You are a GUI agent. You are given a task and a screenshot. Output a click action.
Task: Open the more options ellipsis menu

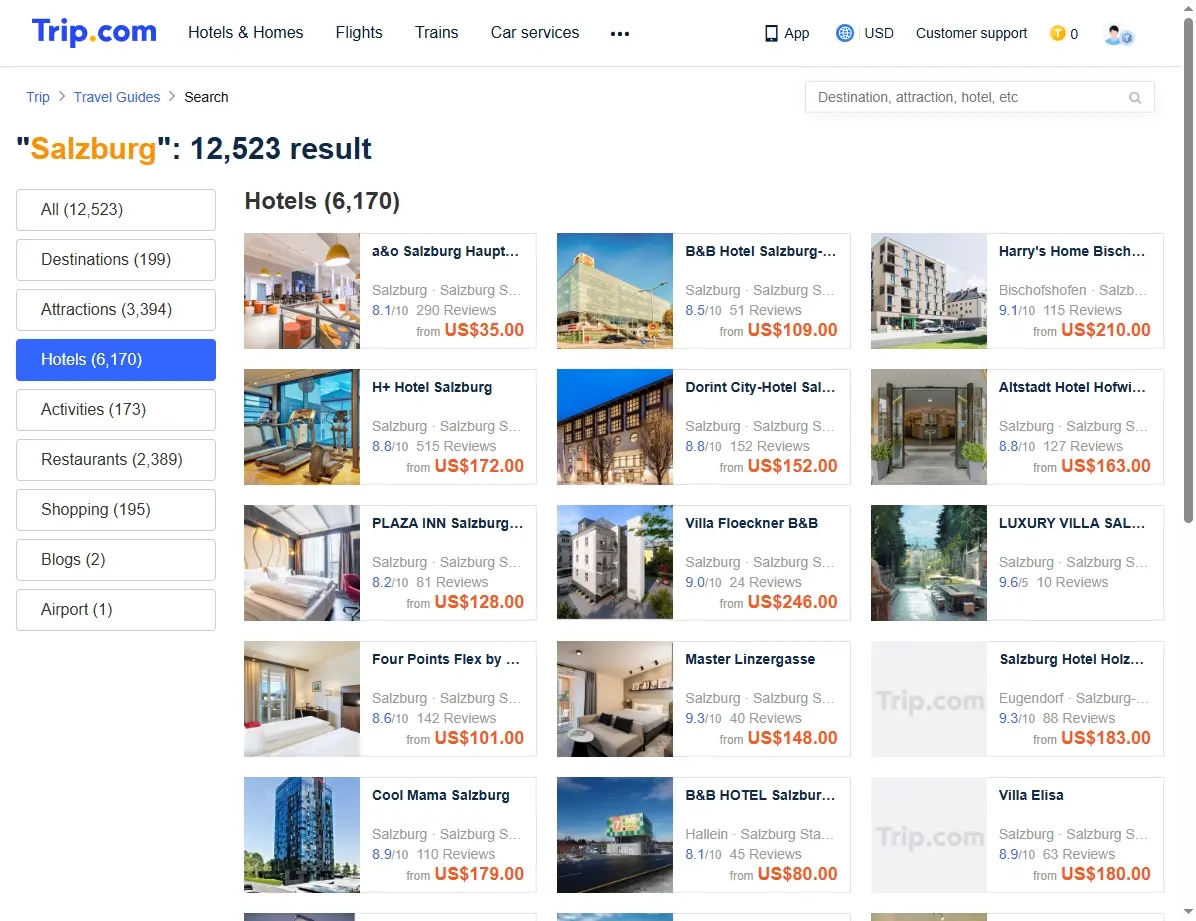point(619,34)
